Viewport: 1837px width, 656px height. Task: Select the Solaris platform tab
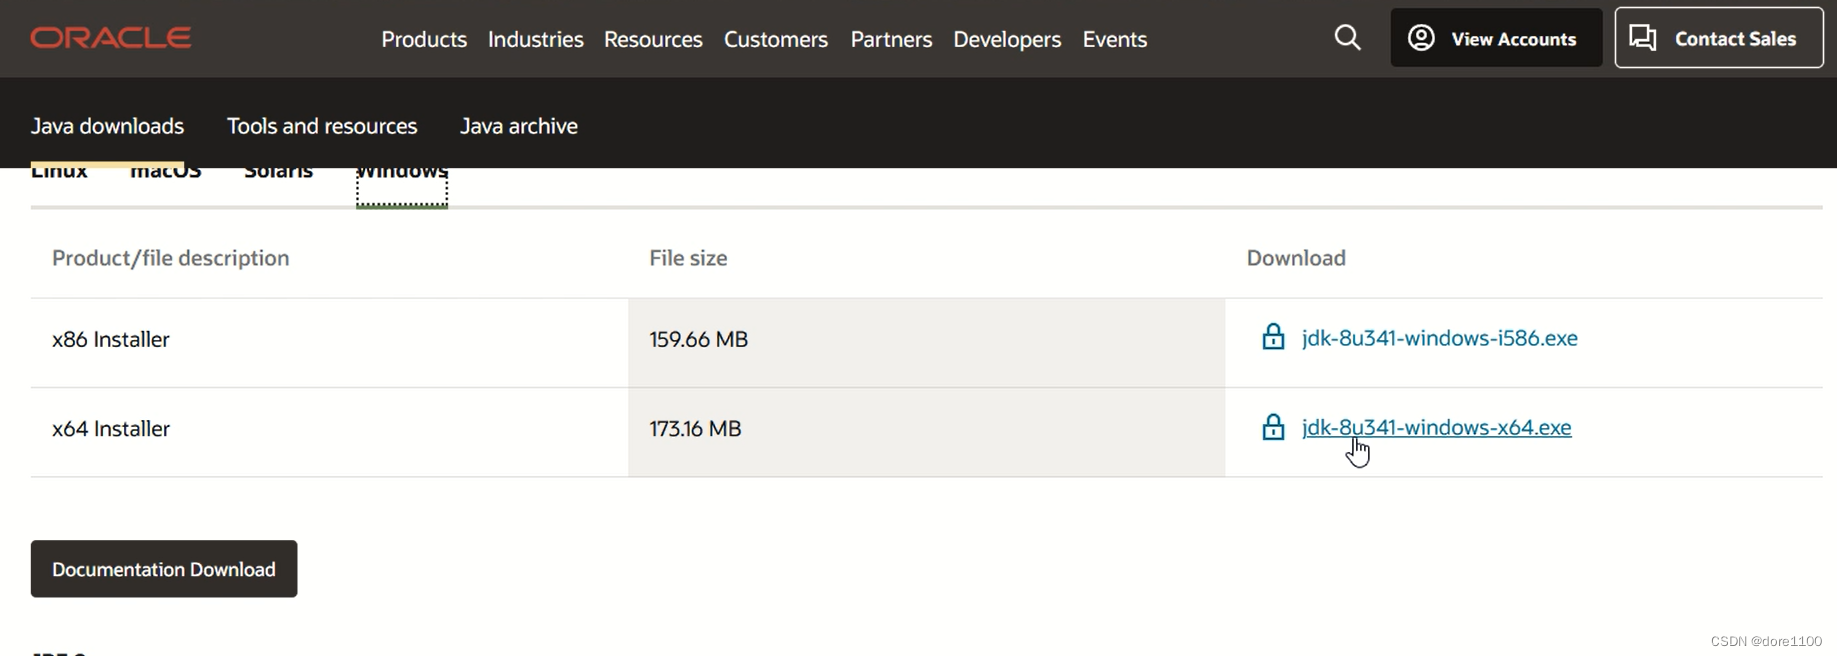(278, 174)
